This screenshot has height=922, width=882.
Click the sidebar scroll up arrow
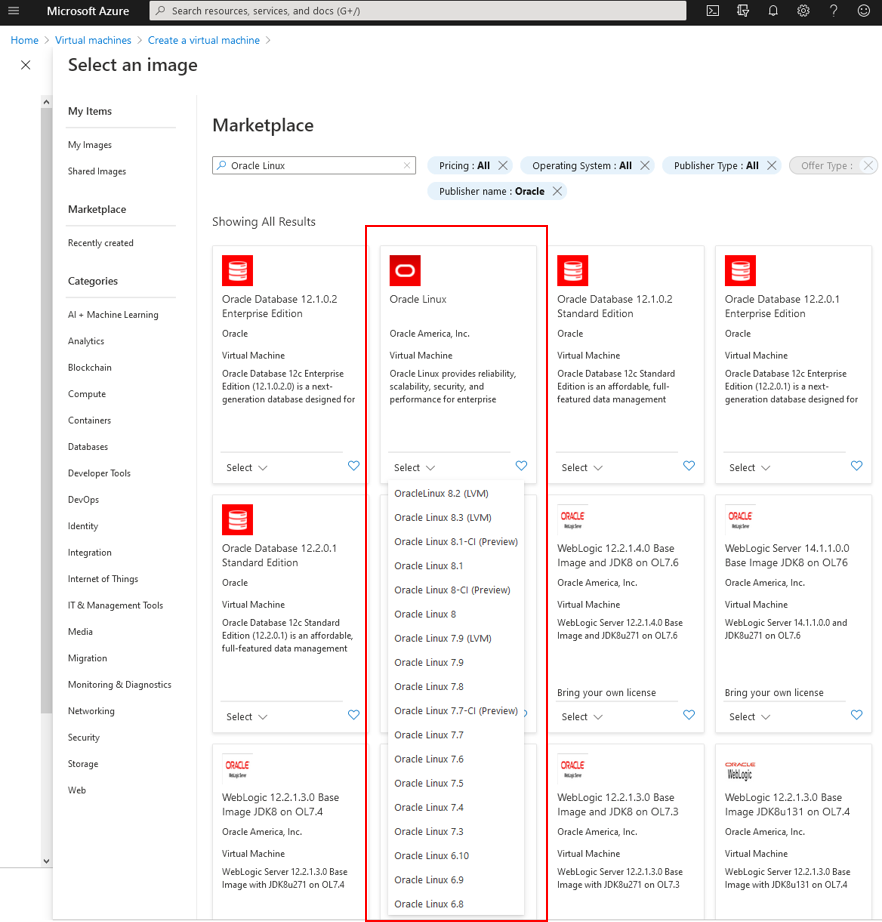click(x=46, y=102)
